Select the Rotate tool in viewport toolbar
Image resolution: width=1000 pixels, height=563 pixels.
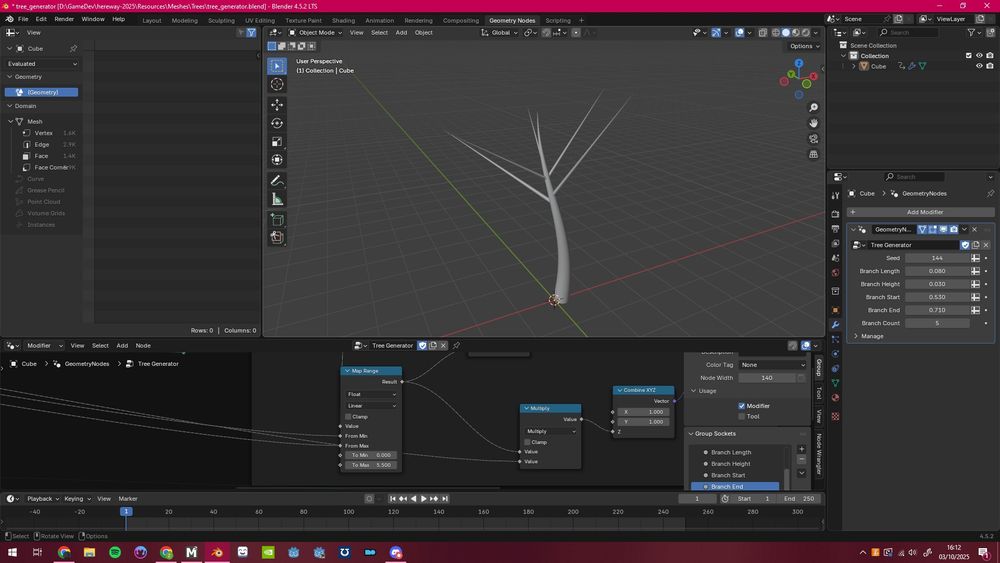click(x=277, y=123)
